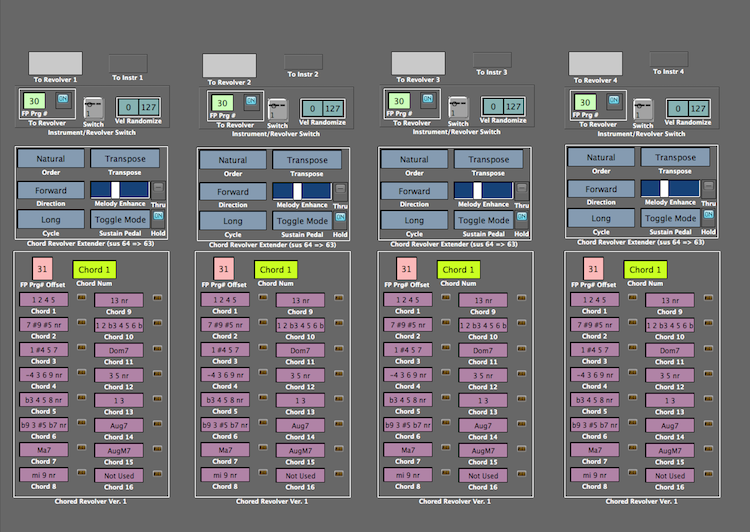
Task: Toggle the ON button beside FP Prg # in Revolver 1
Action: click(63, 98)
